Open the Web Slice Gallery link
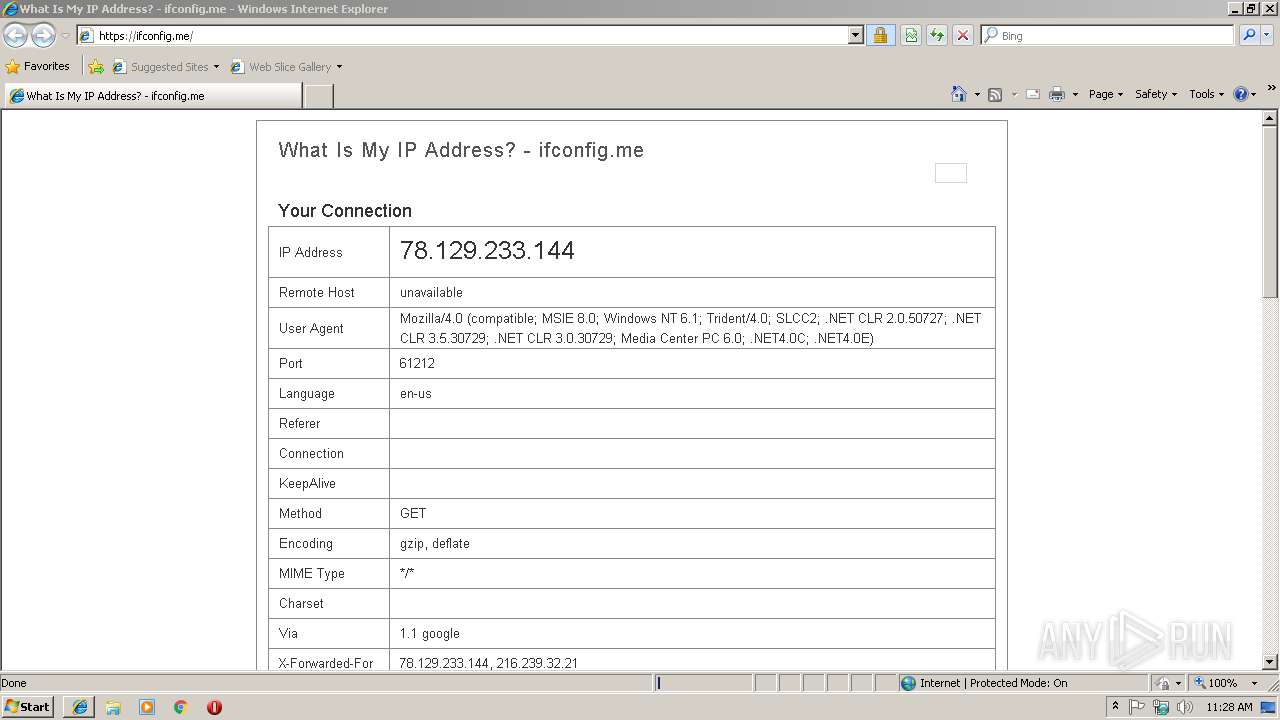 click(x=282, y=67)
